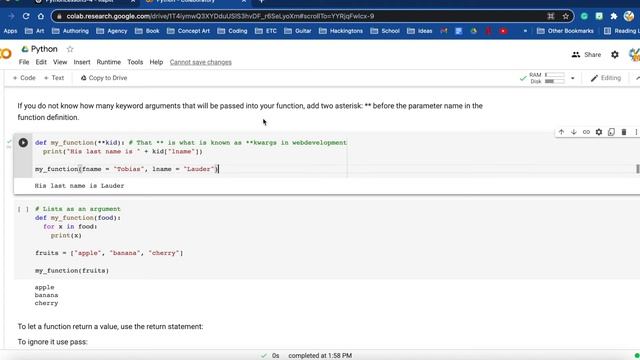640x360 pixels.
Task: Open the Edit menu
Action: click(41, 62)
